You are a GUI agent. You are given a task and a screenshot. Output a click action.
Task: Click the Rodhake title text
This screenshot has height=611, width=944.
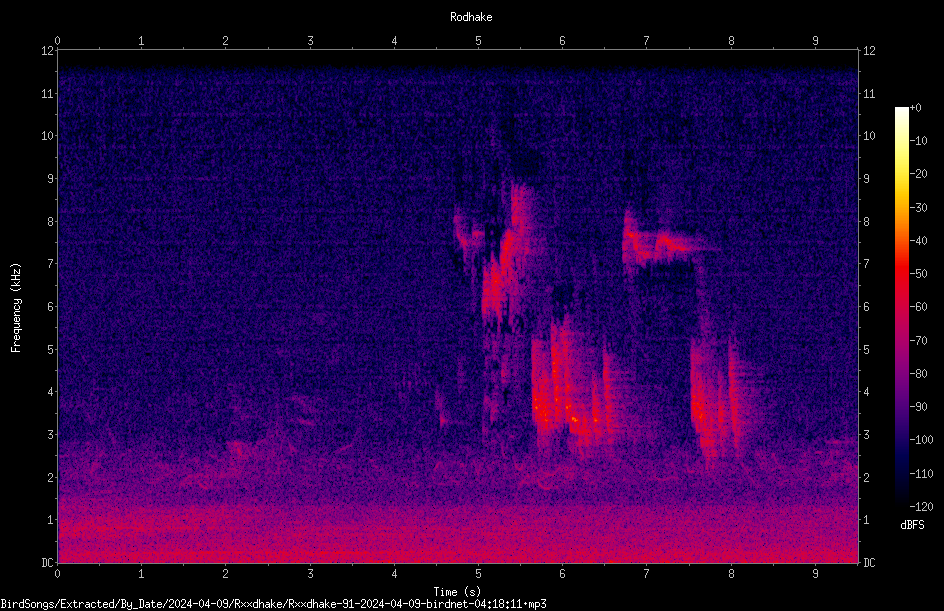coord(471,17)
